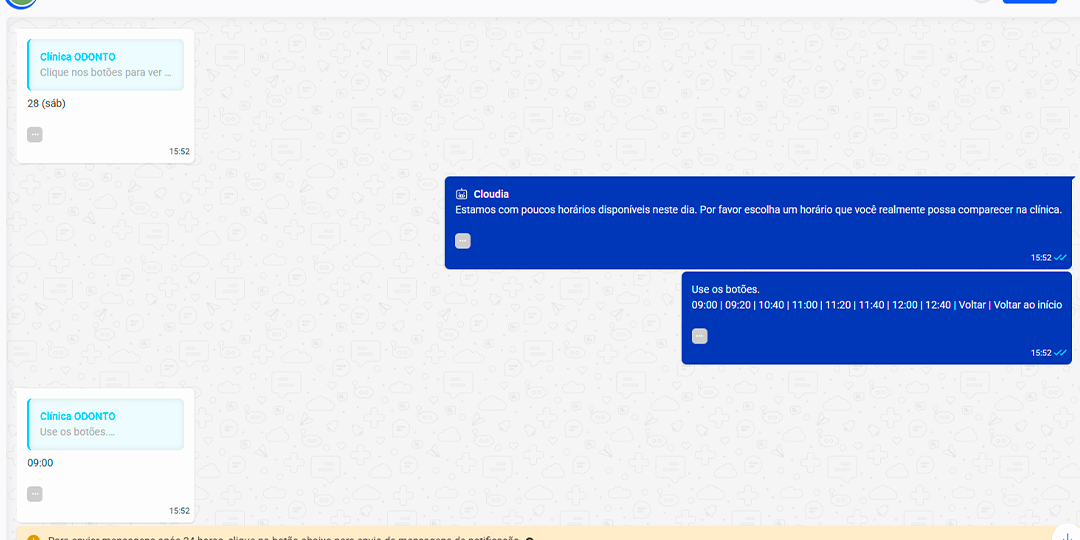1080x540 pixels.
Task: Click the "09:00" reply text
Action: pyautogui.click(x=40, y=463)
